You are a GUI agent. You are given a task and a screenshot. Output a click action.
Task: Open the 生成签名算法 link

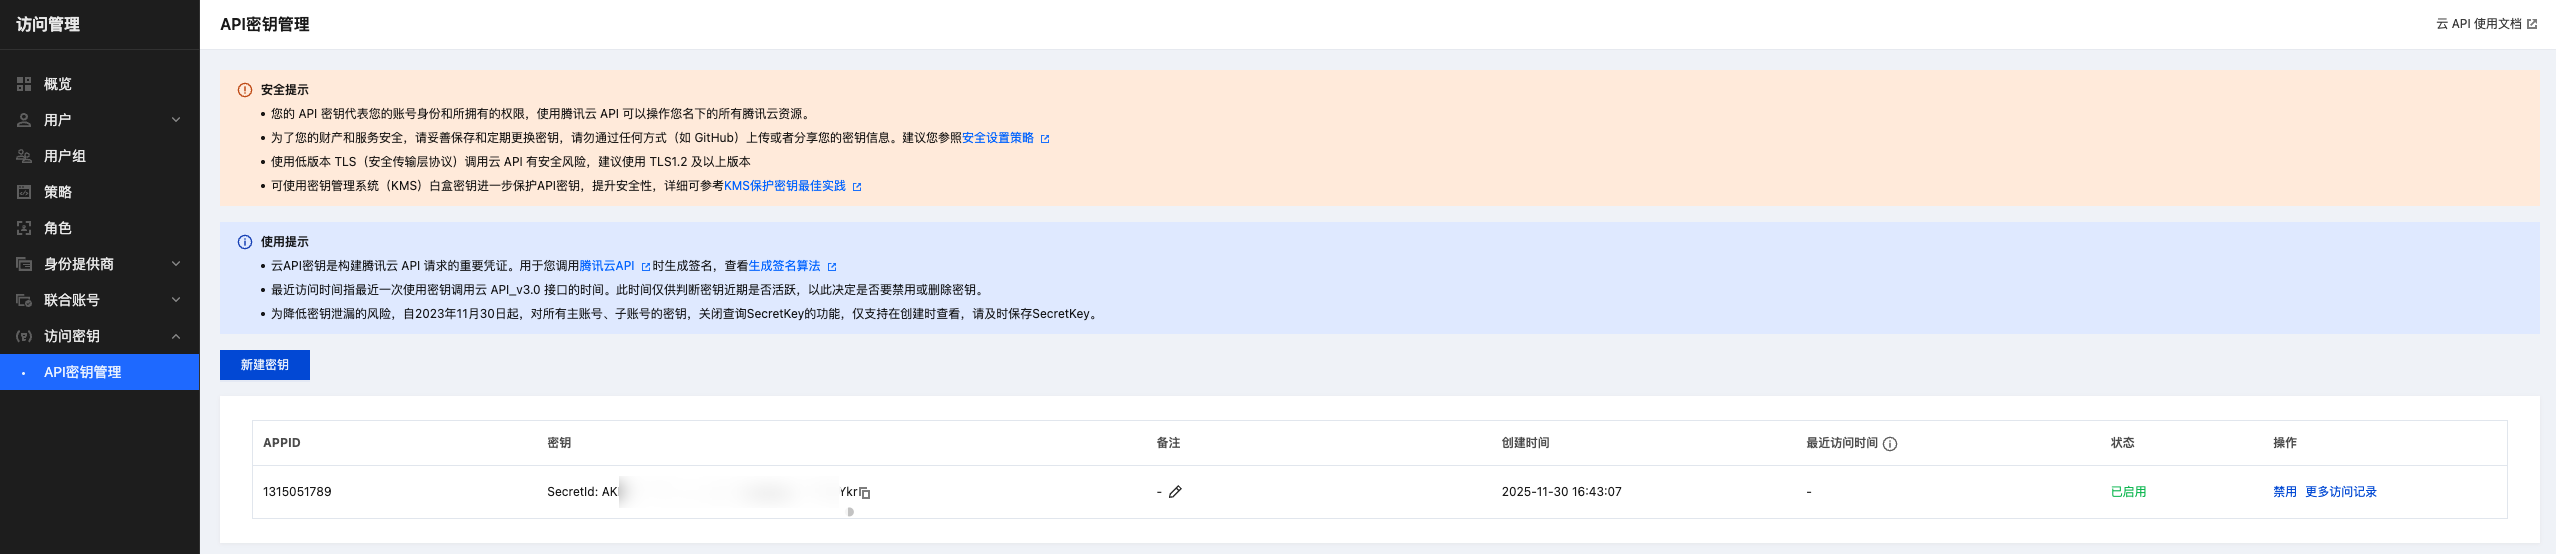pos(785,266)
